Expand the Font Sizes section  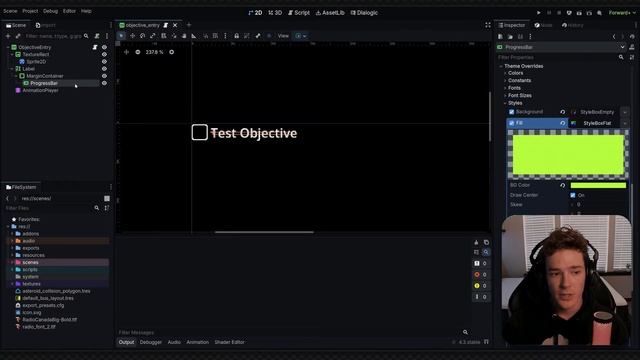(505, 96)
